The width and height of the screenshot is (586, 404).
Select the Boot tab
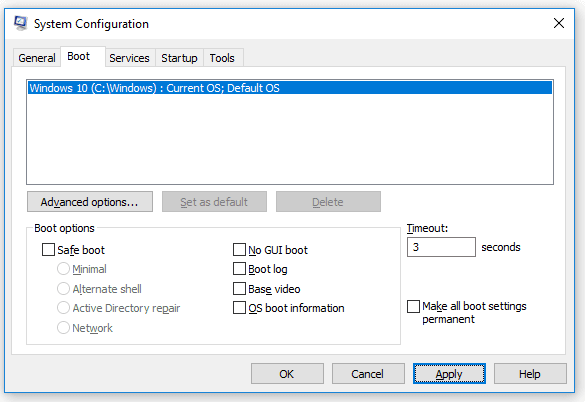pyautogui.click(x=79, y=56)
